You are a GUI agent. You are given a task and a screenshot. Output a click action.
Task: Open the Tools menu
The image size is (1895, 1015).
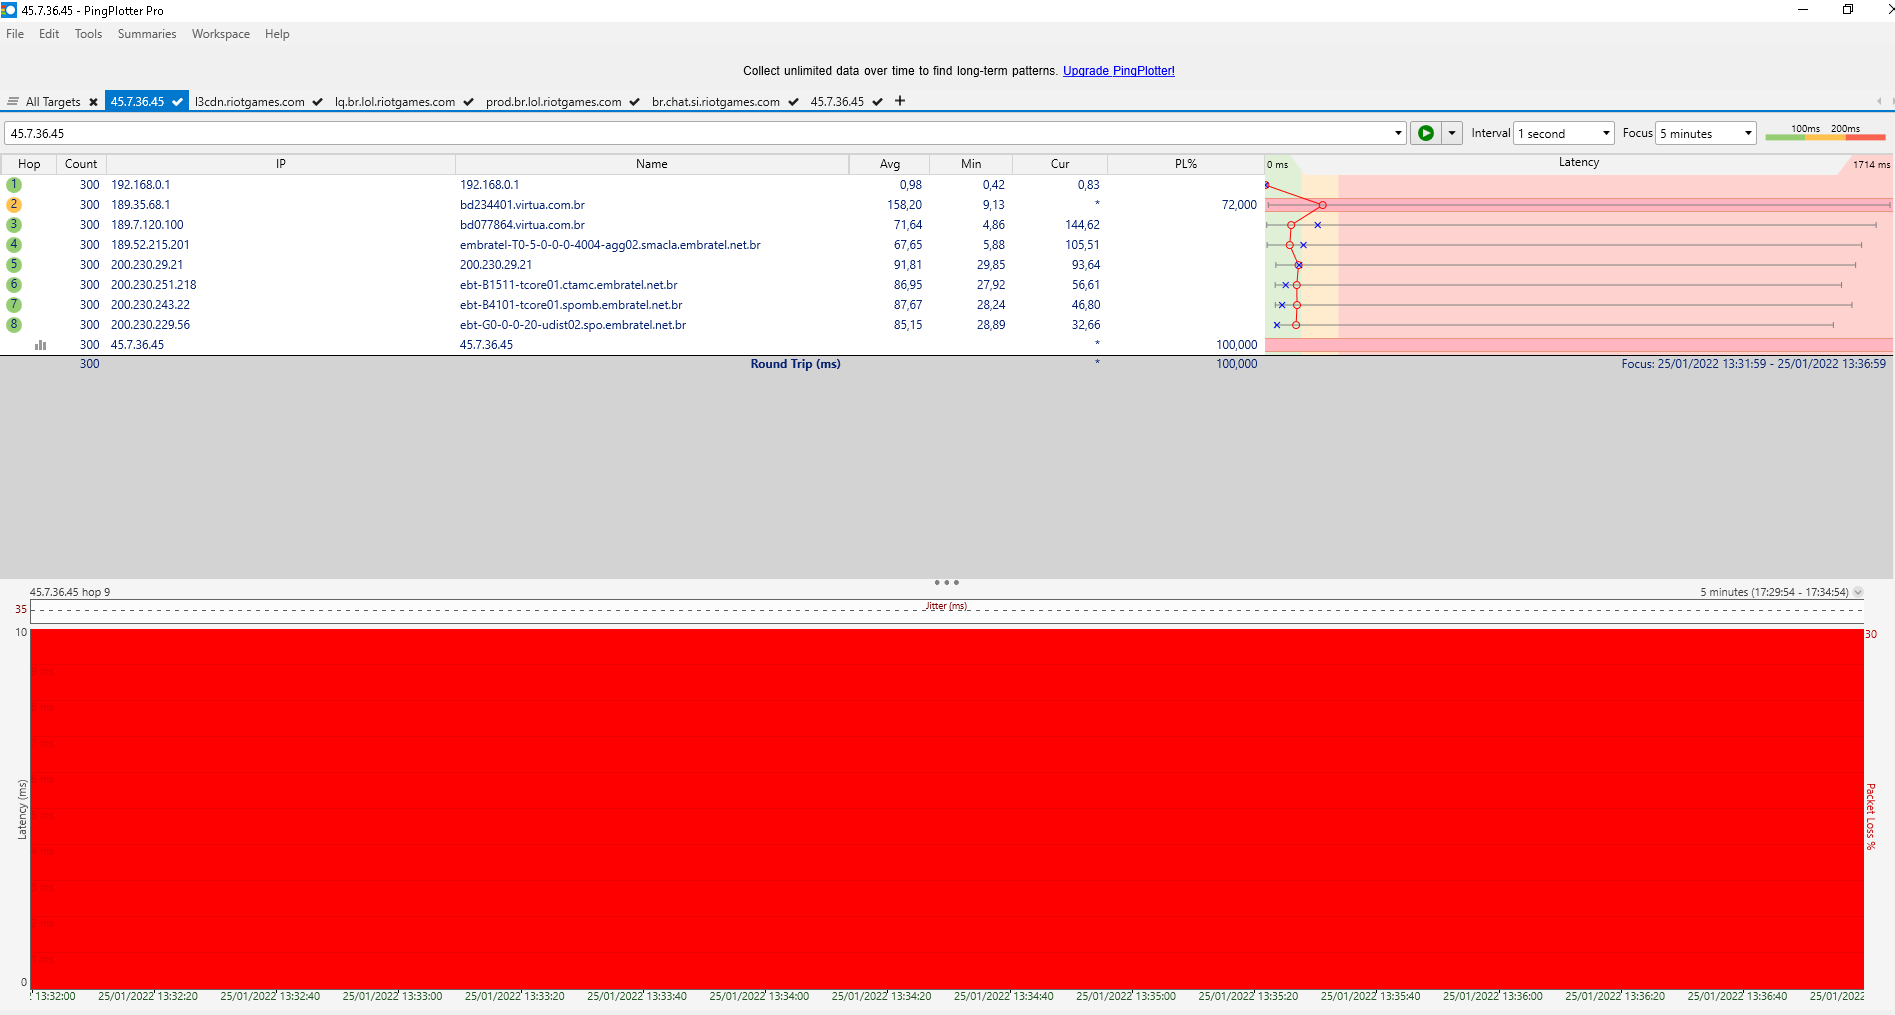tap(88, 34)
